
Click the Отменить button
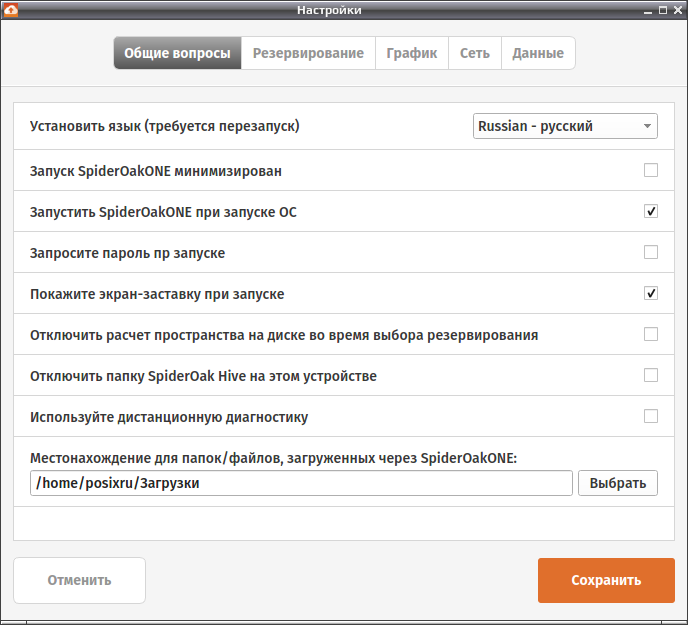pyautogui.click(x=79, y=580)
